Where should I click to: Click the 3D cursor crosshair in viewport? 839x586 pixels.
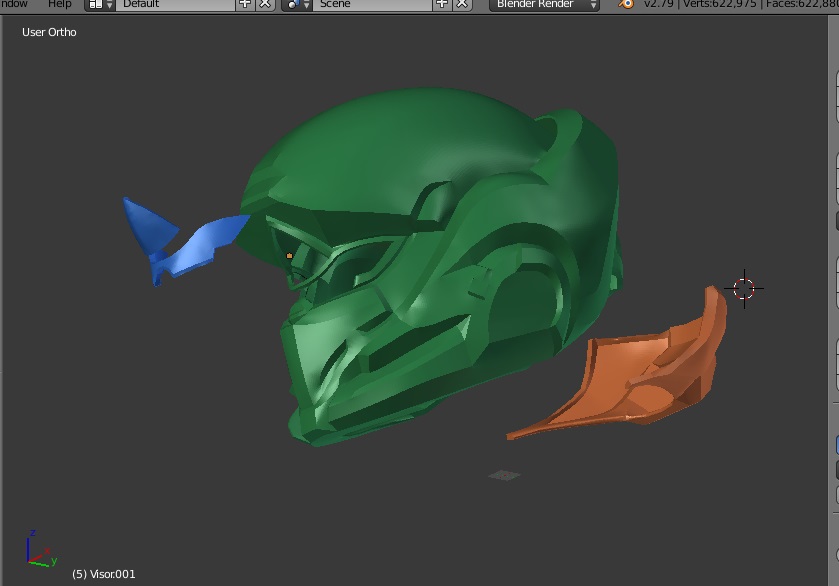(744, 289)
